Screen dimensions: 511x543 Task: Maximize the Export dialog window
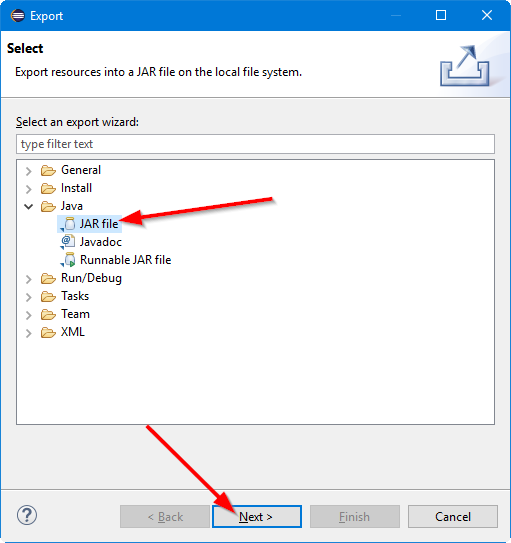(441, 15)
